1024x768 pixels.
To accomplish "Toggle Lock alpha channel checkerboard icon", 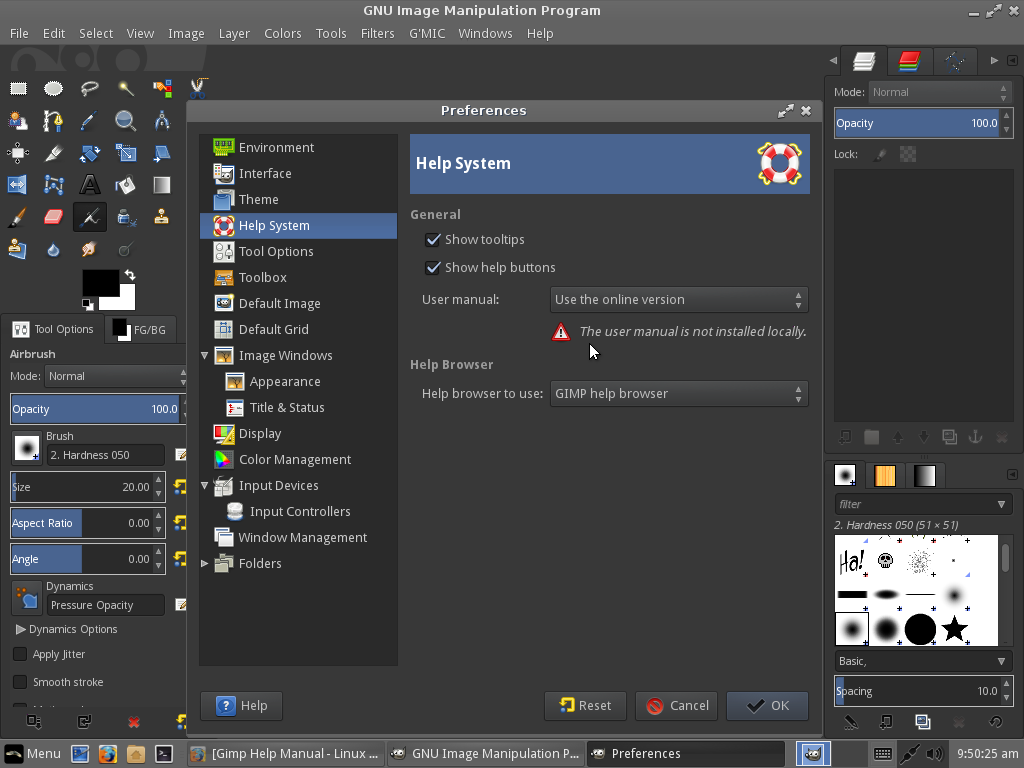I will [x=908, y=154].
